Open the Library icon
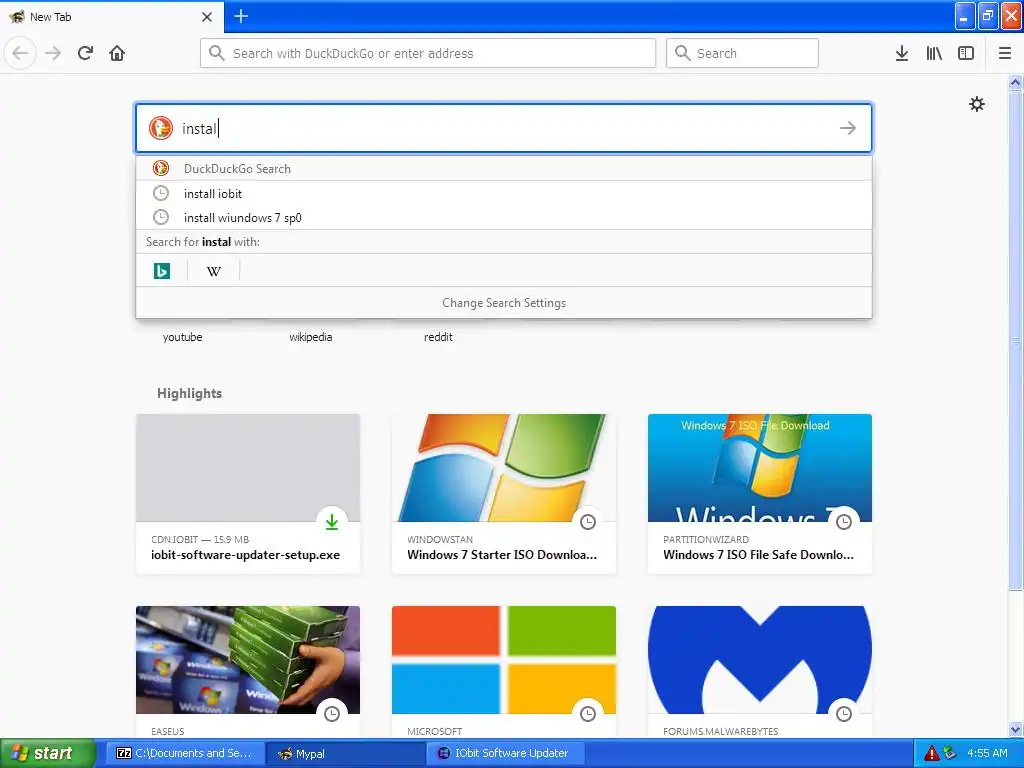The height and width of the screenshot is (768, 1024). click(934, 53)
